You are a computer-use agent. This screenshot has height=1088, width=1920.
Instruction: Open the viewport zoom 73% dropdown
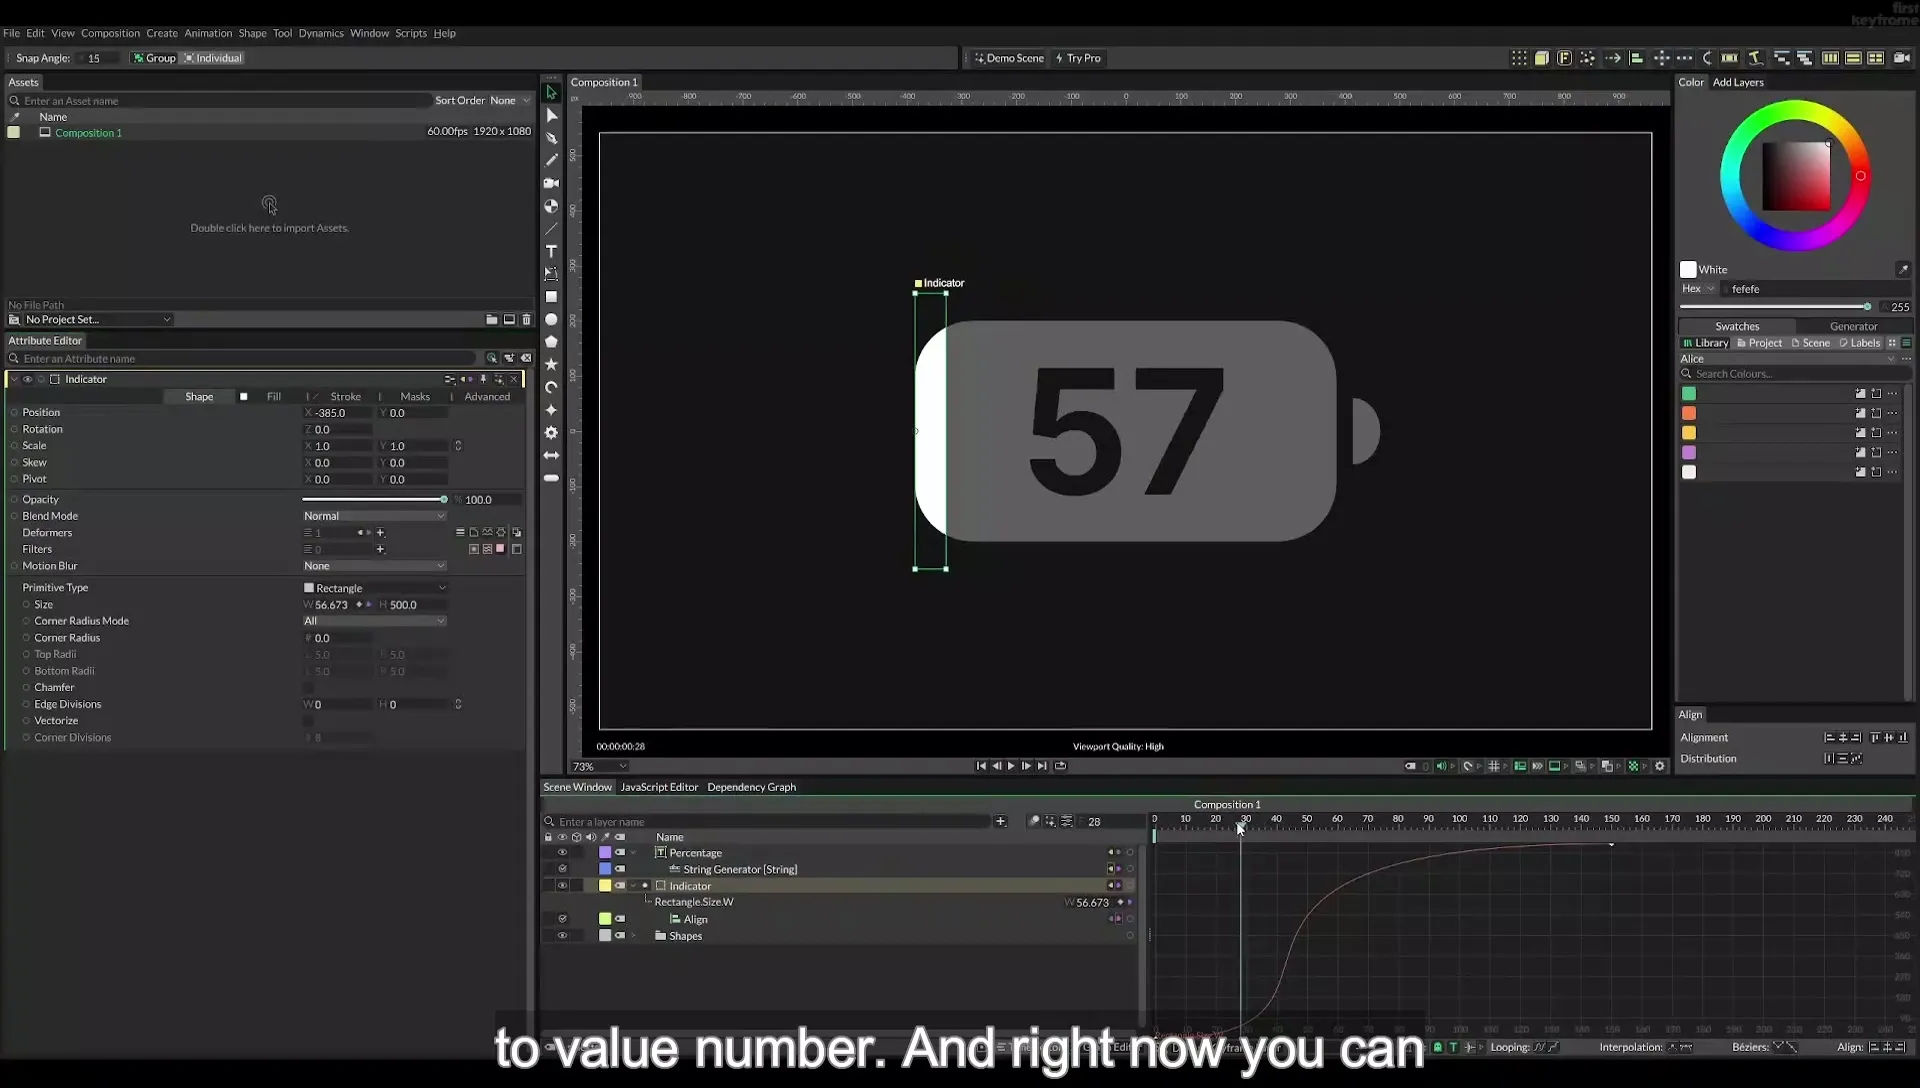(x=599, y=766)
